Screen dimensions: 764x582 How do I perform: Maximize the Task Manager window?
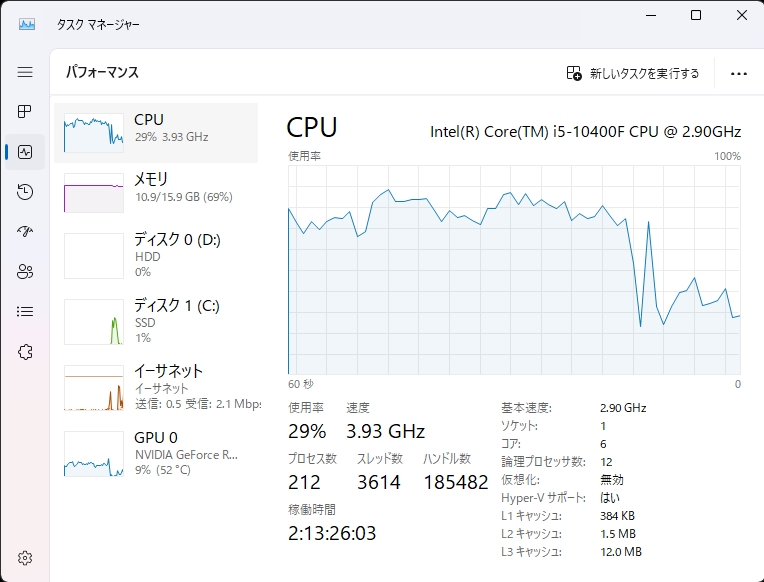pos(696,15)
